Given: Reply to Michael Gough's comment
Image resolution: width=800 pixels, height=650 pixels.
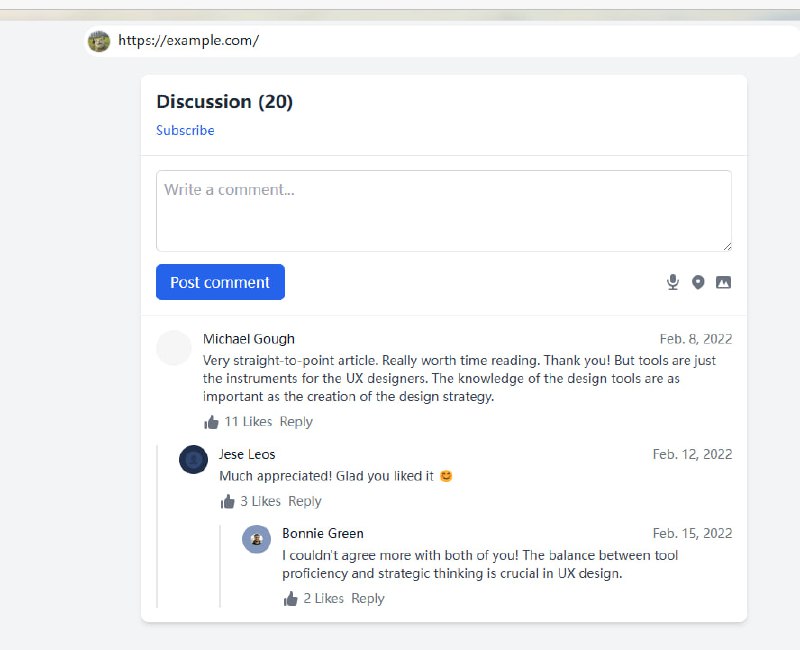Looking at the screenshot, I should [296, 422].
